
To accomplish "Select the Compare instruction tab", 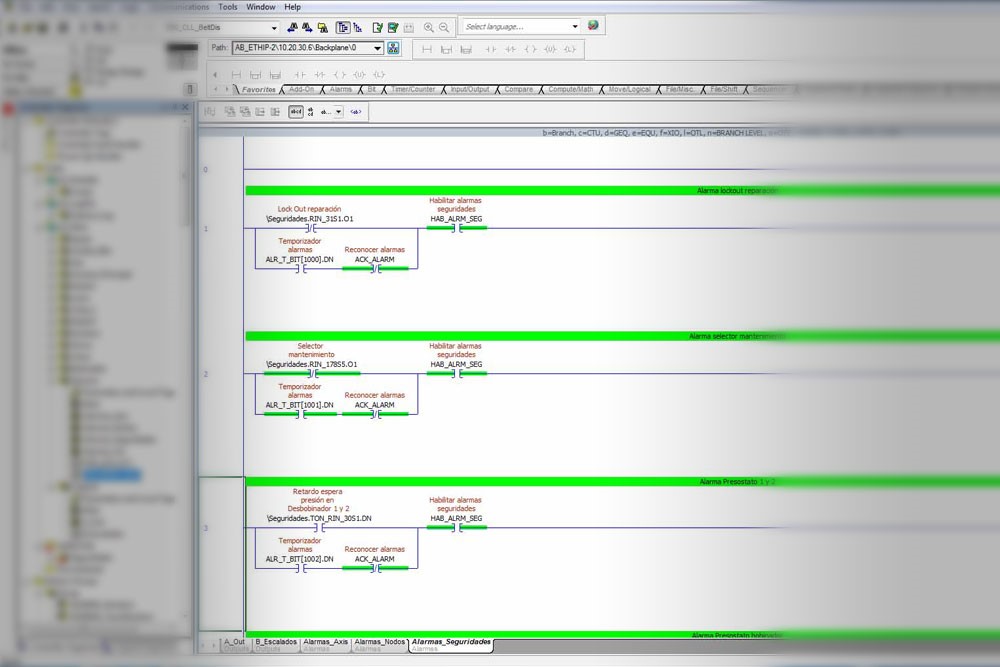I will 518,89.
